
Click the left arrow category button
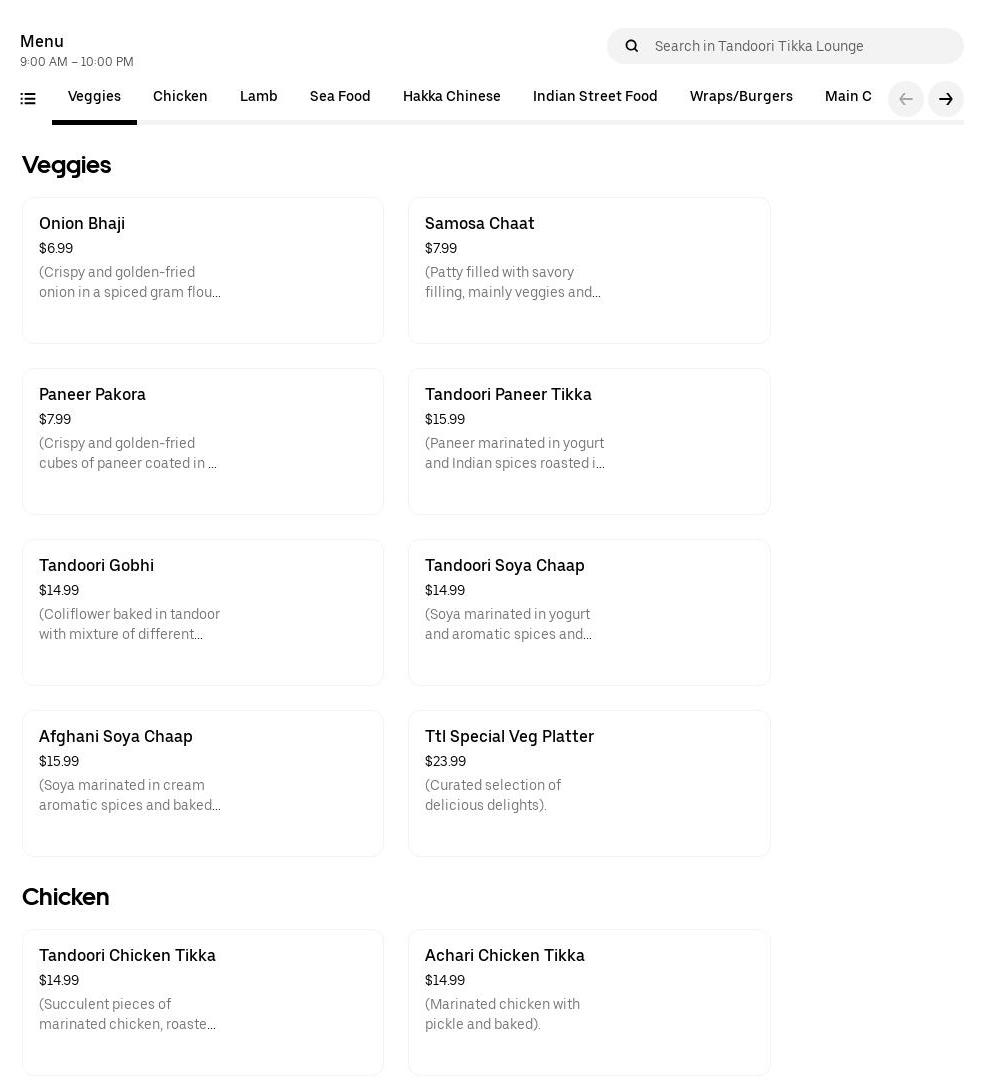coord(906,99)
